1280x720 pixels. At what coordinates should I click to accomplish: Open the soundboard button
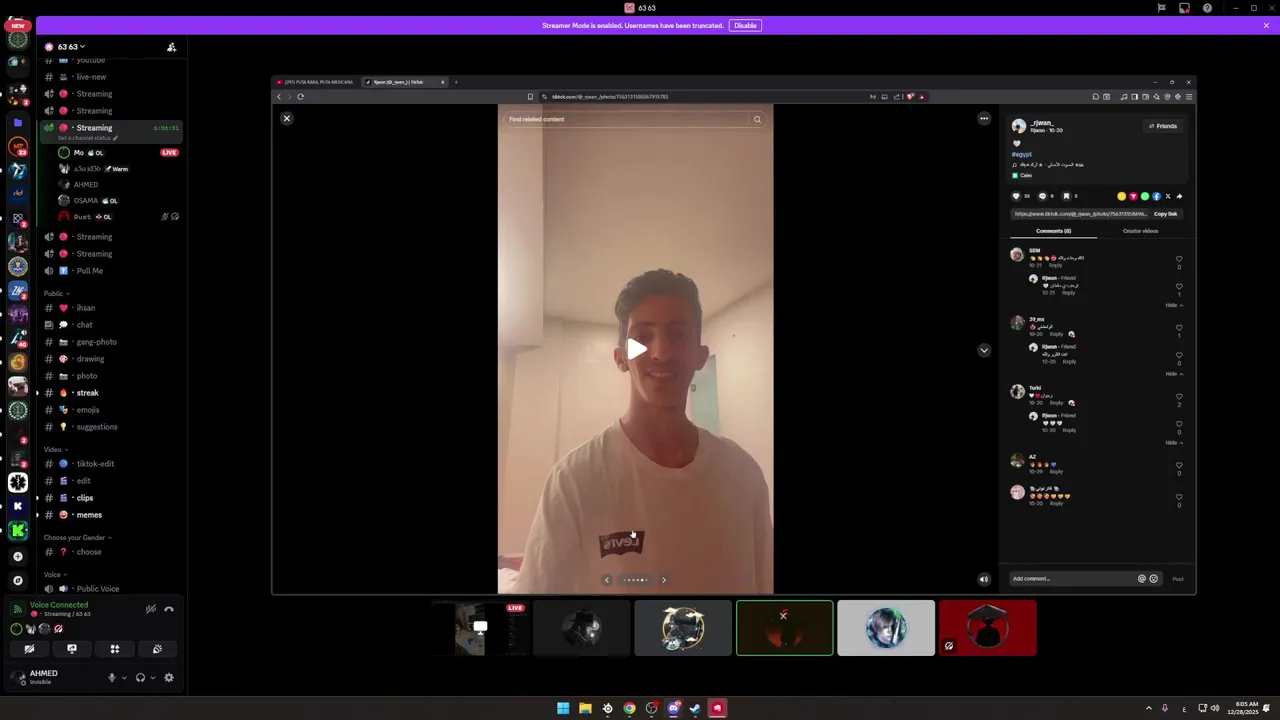(x=157, y=649)
